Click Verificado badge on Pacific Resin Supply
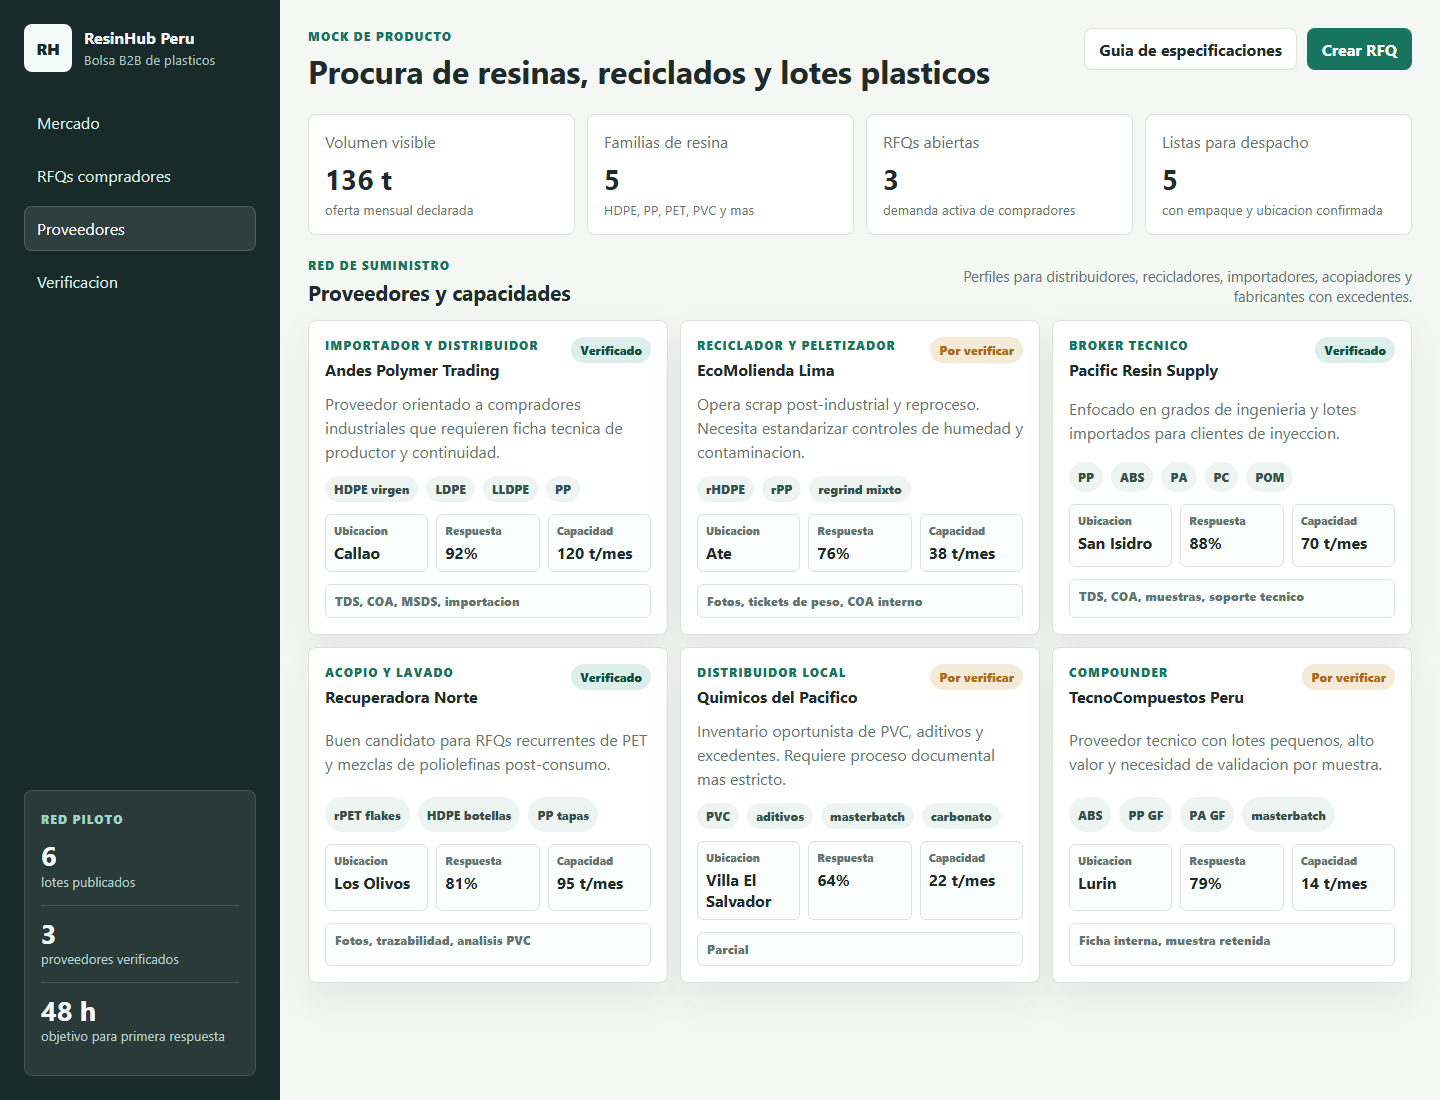Viewport: 1440px width, 1100px height. 1355,350
